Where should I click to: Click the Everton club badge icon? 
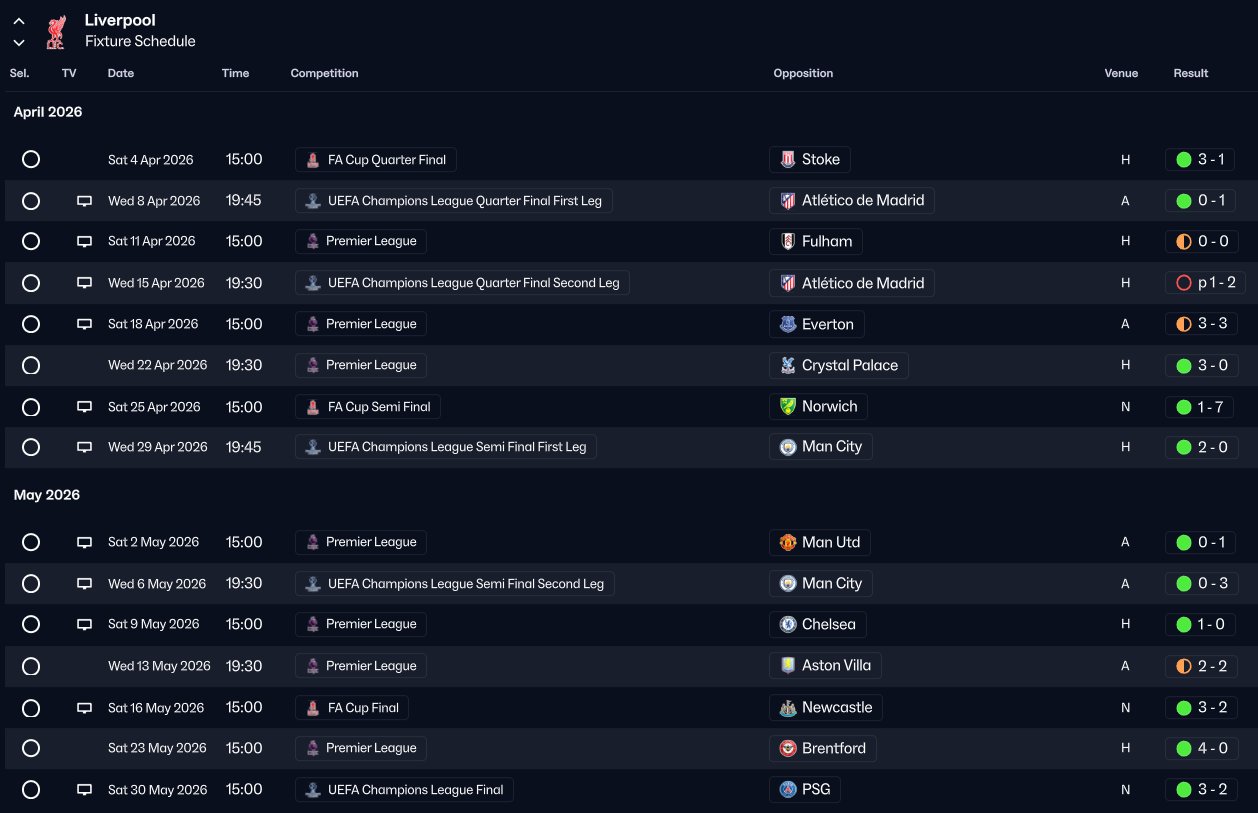pos(788,324)
